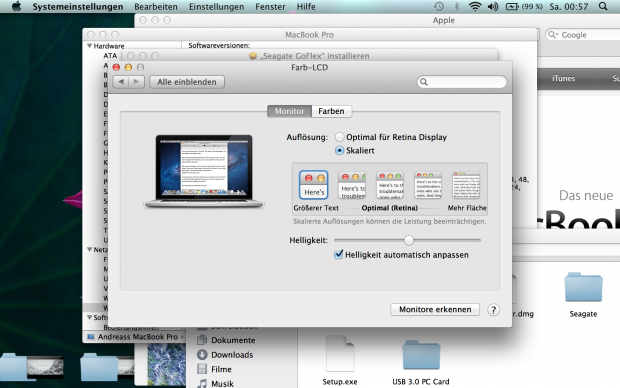Click the Bluetooth icon in menu bar
Viewport: 620px width, 388px height.
tap(457, 6)
